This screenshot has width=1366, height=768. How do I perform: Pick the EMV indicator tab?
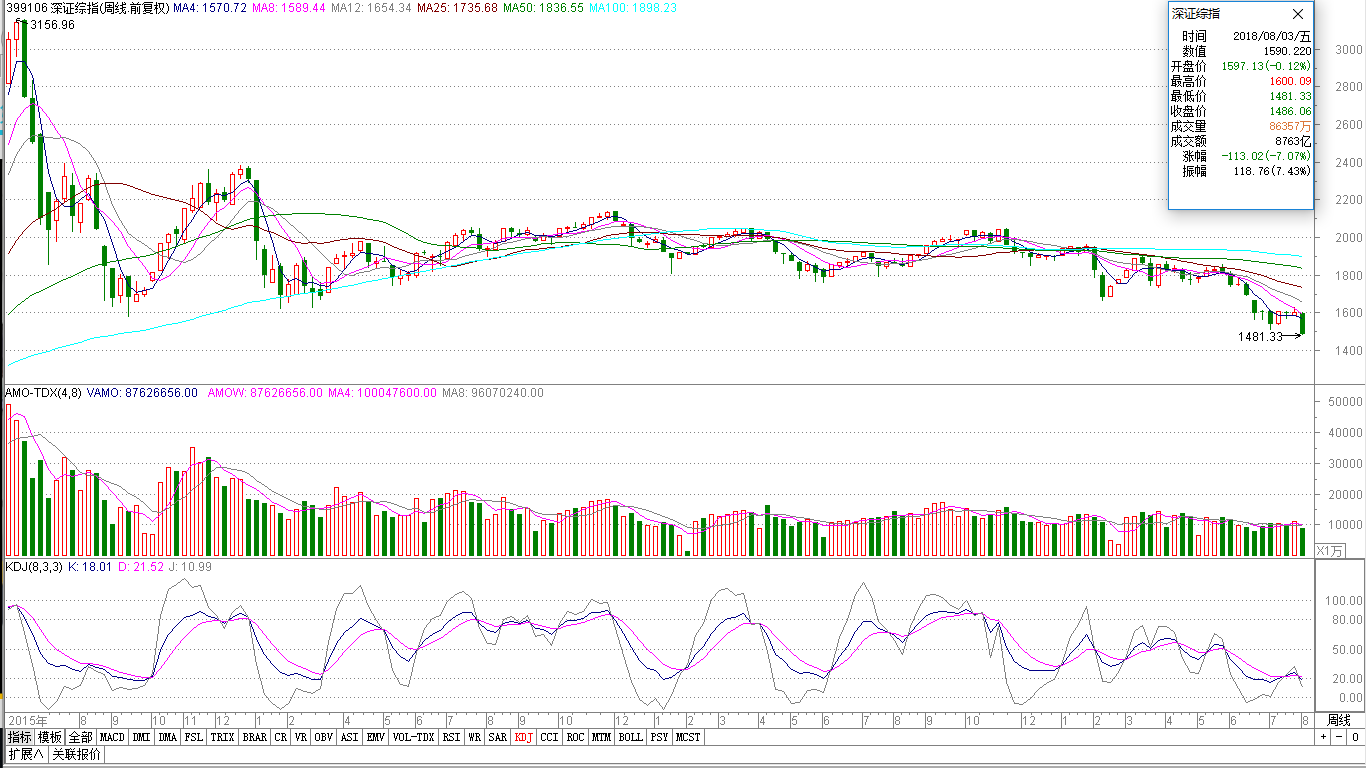click(375, 737)
